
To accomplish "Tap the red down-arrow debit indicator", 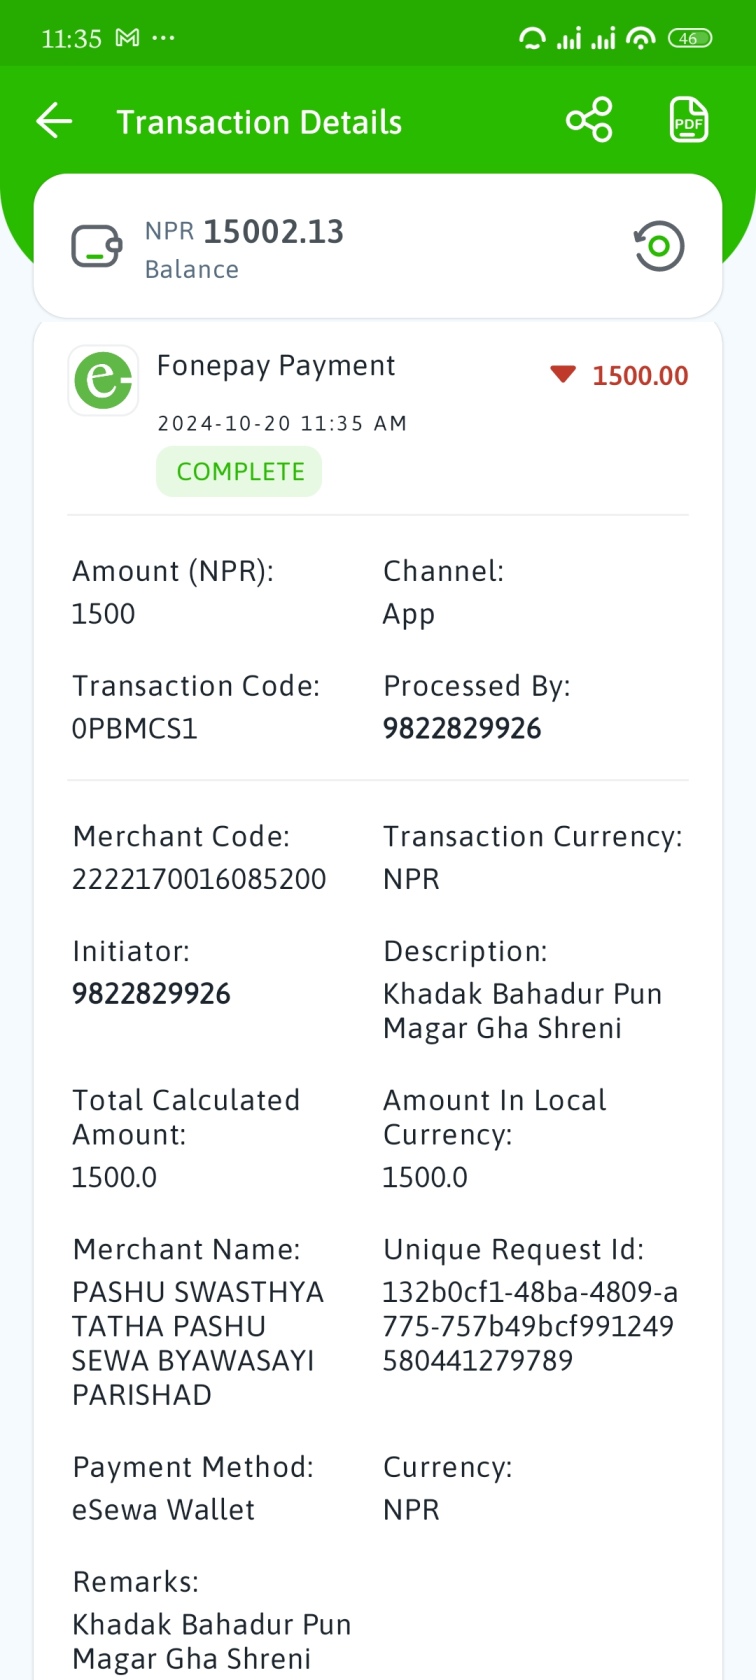I will pos(563,375).
